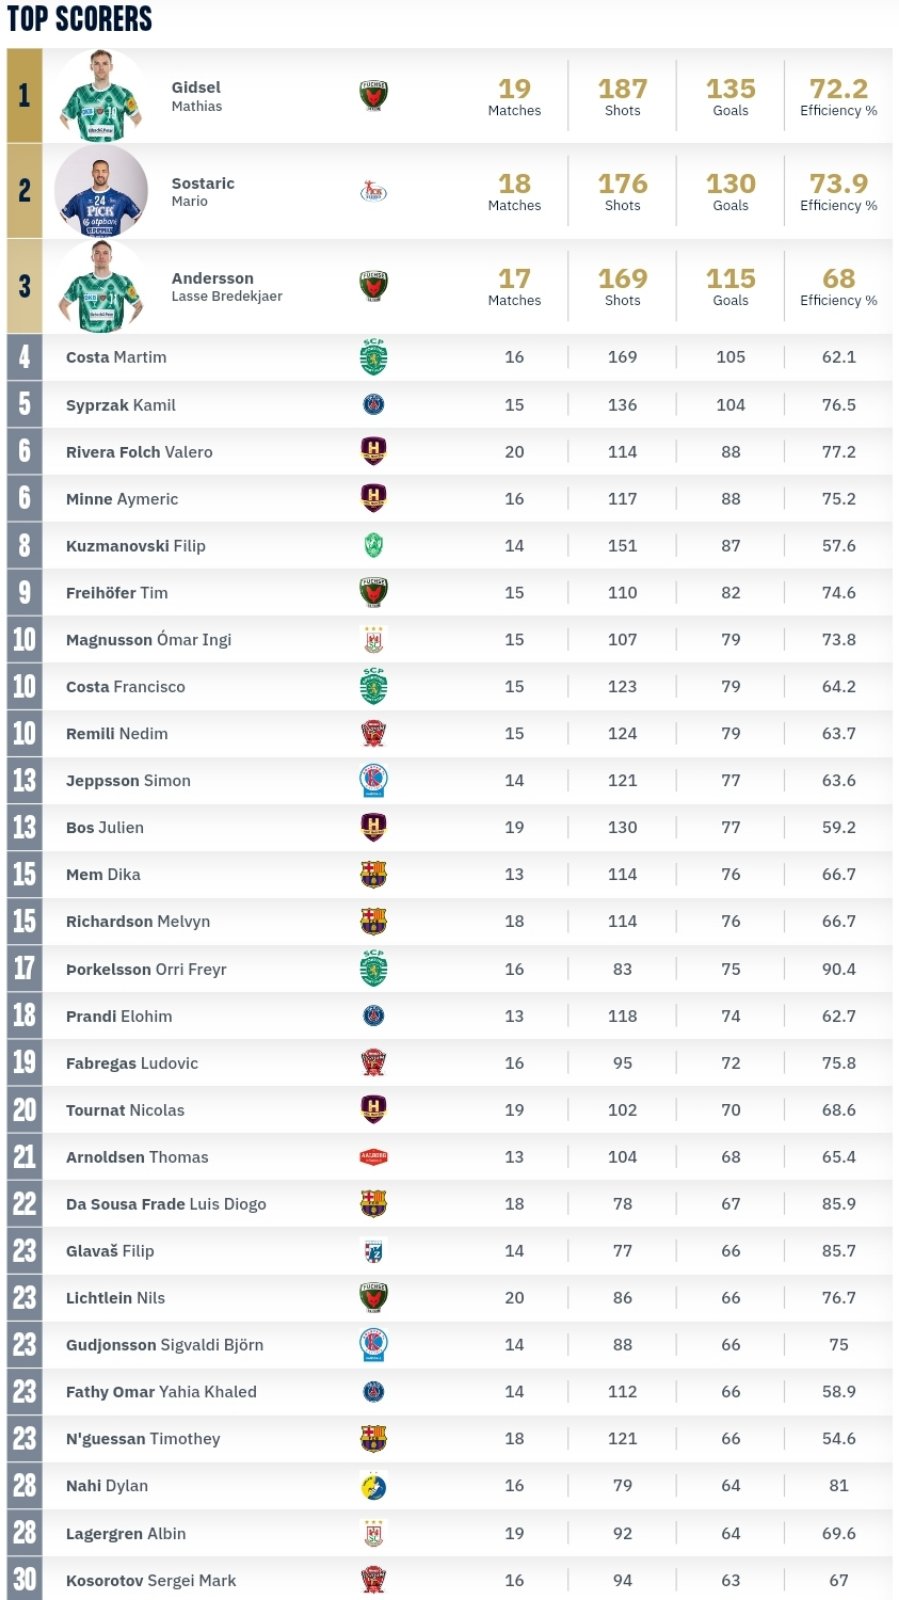Click the club badge next to Glavaš Filip
This screenshot has height=1600, width=899.
click(373, 1251)
